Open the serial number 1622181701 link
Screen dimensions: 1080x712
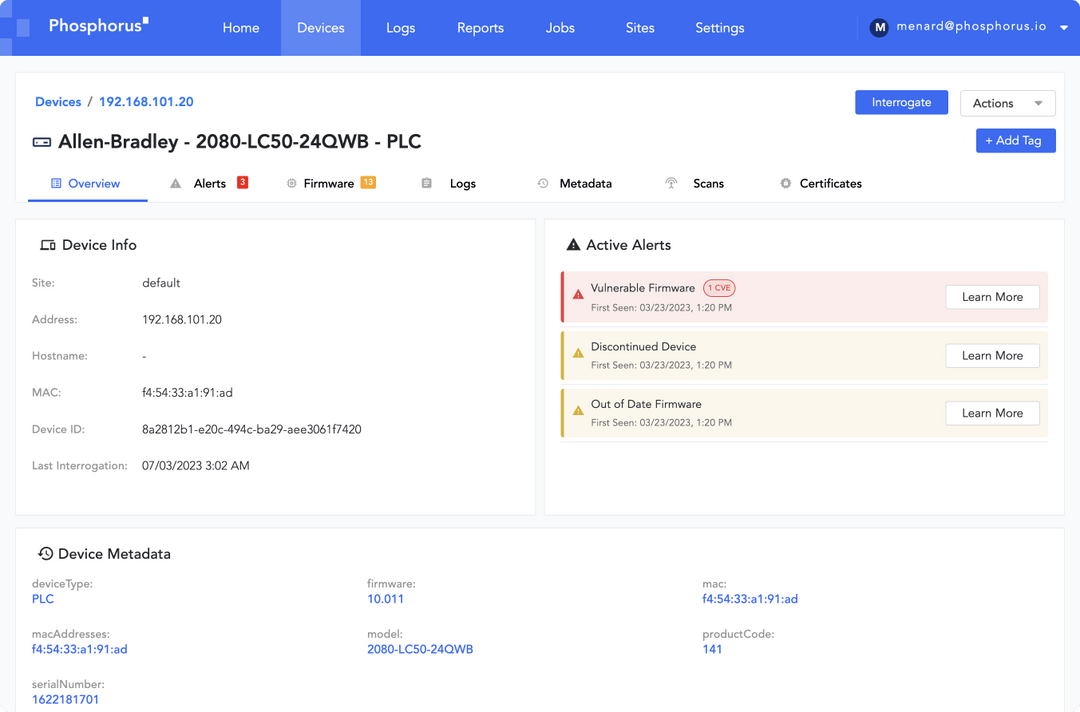coord(66,699)
